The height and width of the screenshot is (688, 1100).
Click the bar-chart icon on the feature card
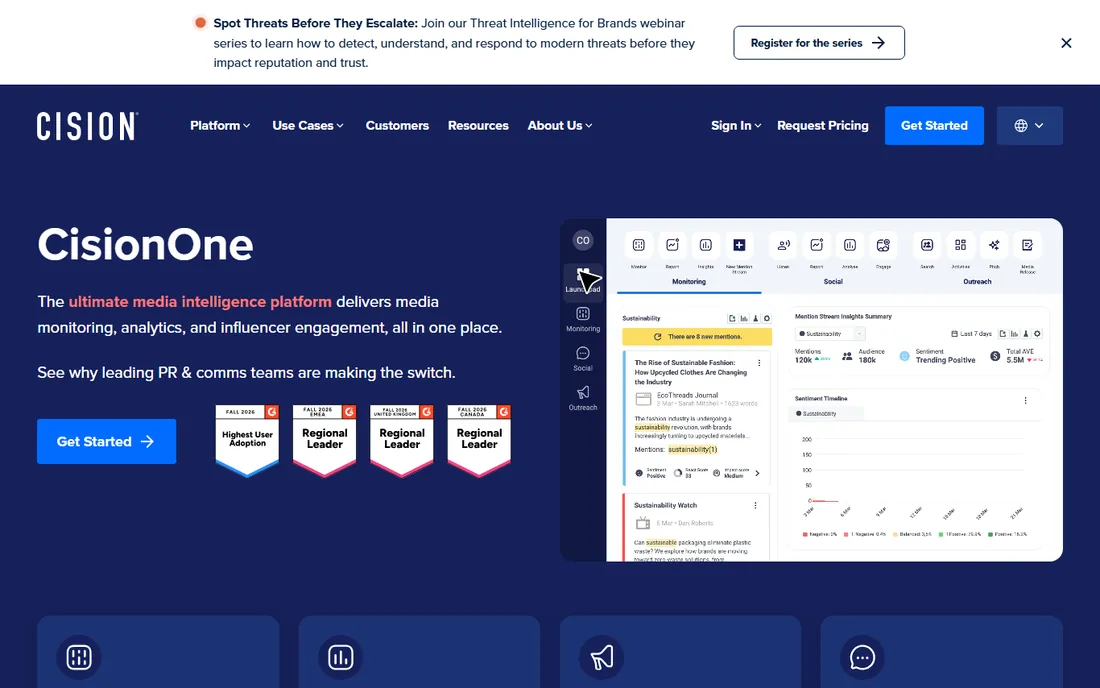click(340, 657)
